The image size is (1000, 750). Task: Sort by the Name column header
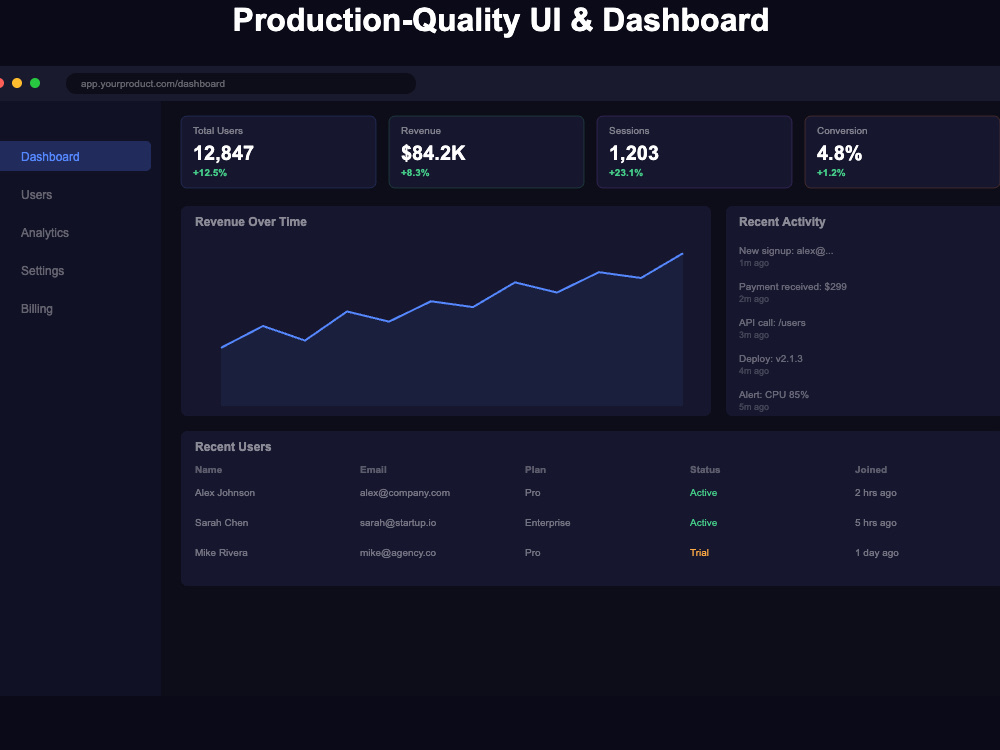coord(209,469)
